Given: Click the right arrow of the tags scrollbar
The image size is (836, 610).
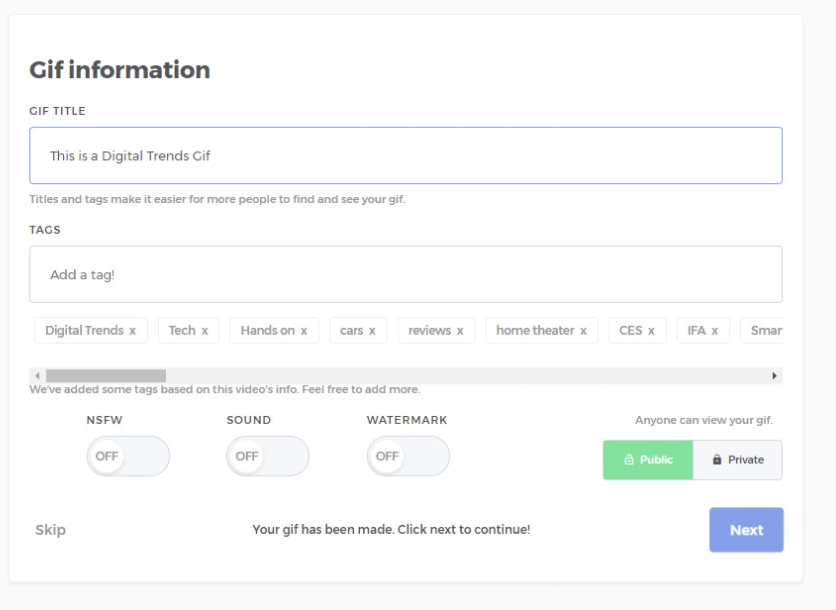Looking at the screenshot, I should [x=775, y=376].
